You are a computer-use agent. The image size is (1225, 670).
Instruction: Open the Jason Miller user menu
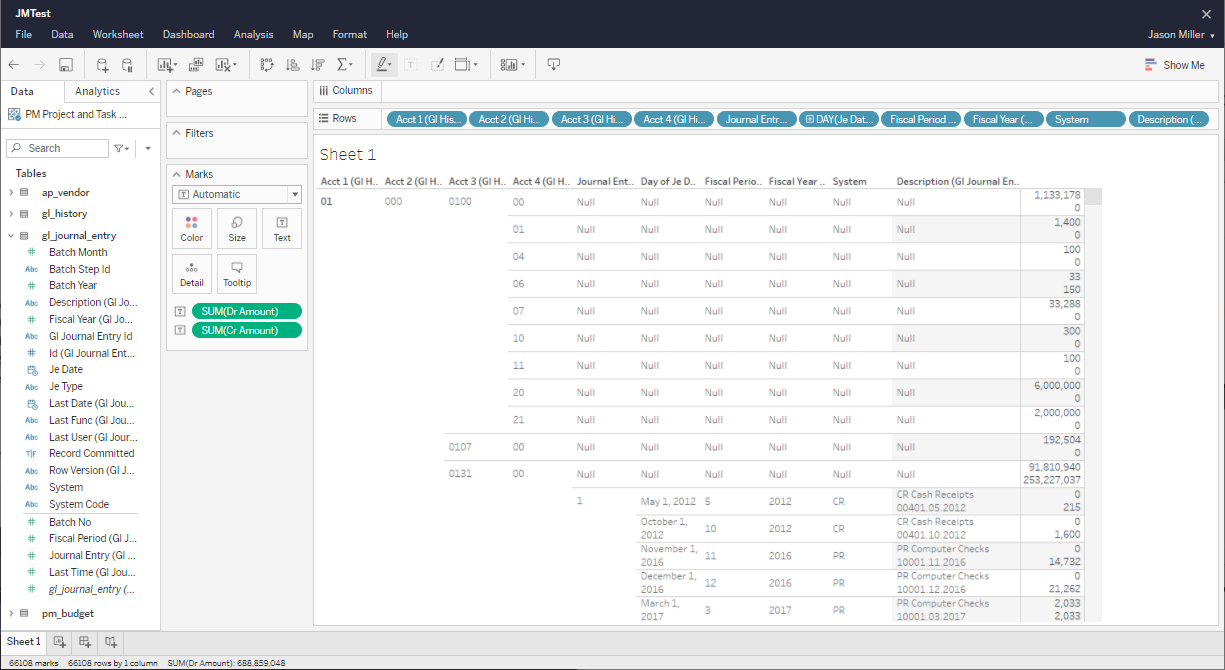point(1181,34)
